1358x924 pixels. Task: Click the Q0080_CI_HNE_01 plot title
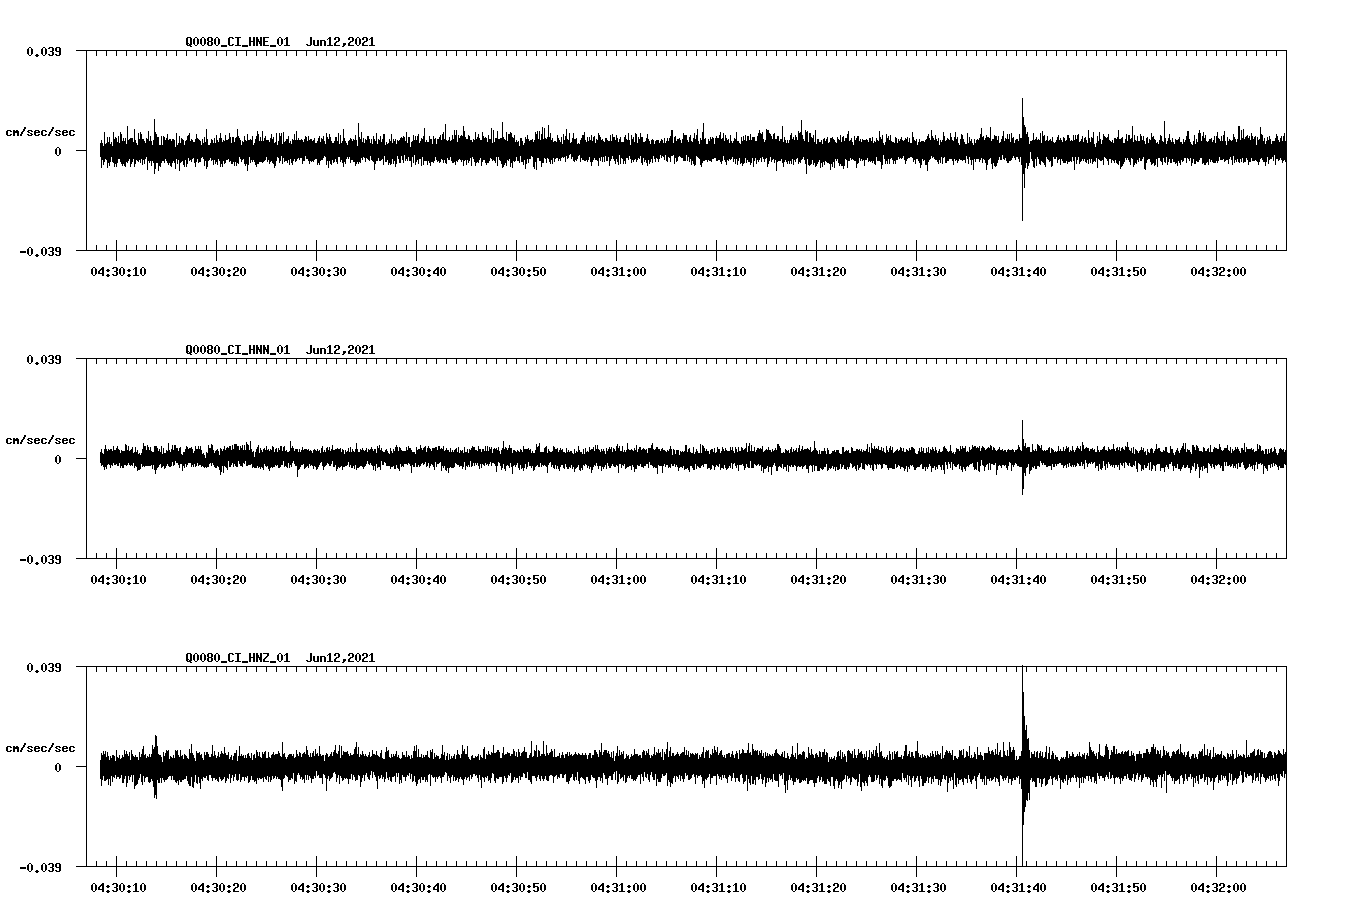(280, 42)
